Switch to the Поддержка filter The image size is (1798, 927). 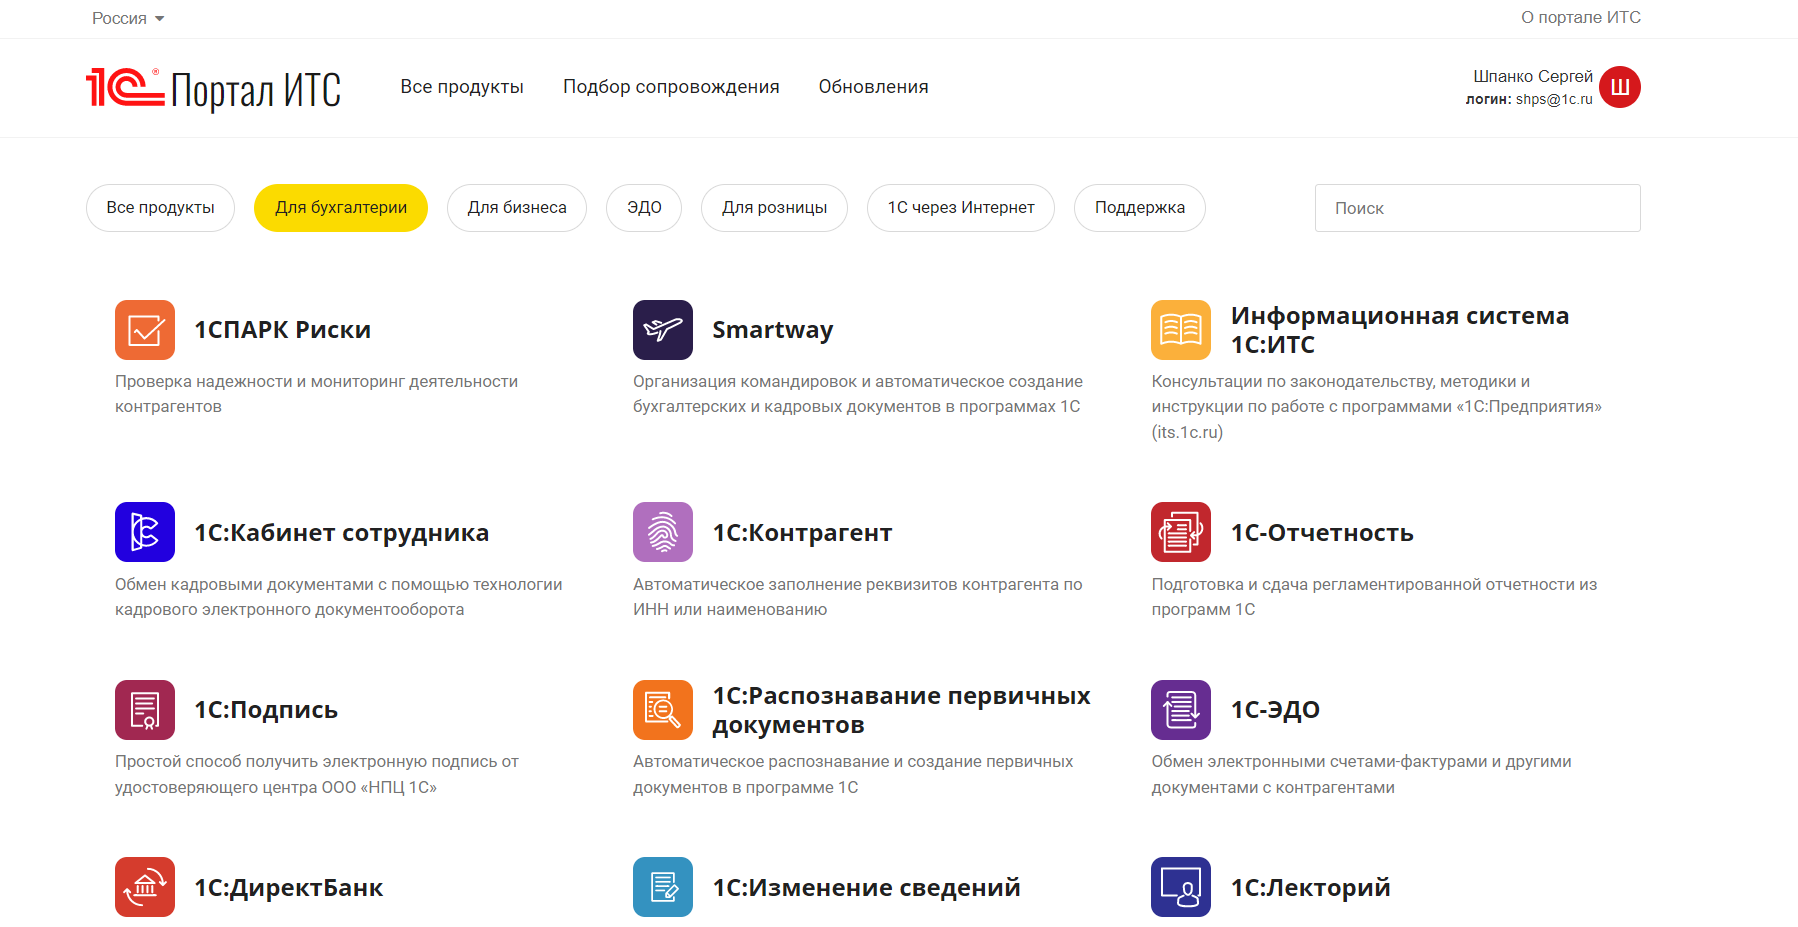[1140, 208]
